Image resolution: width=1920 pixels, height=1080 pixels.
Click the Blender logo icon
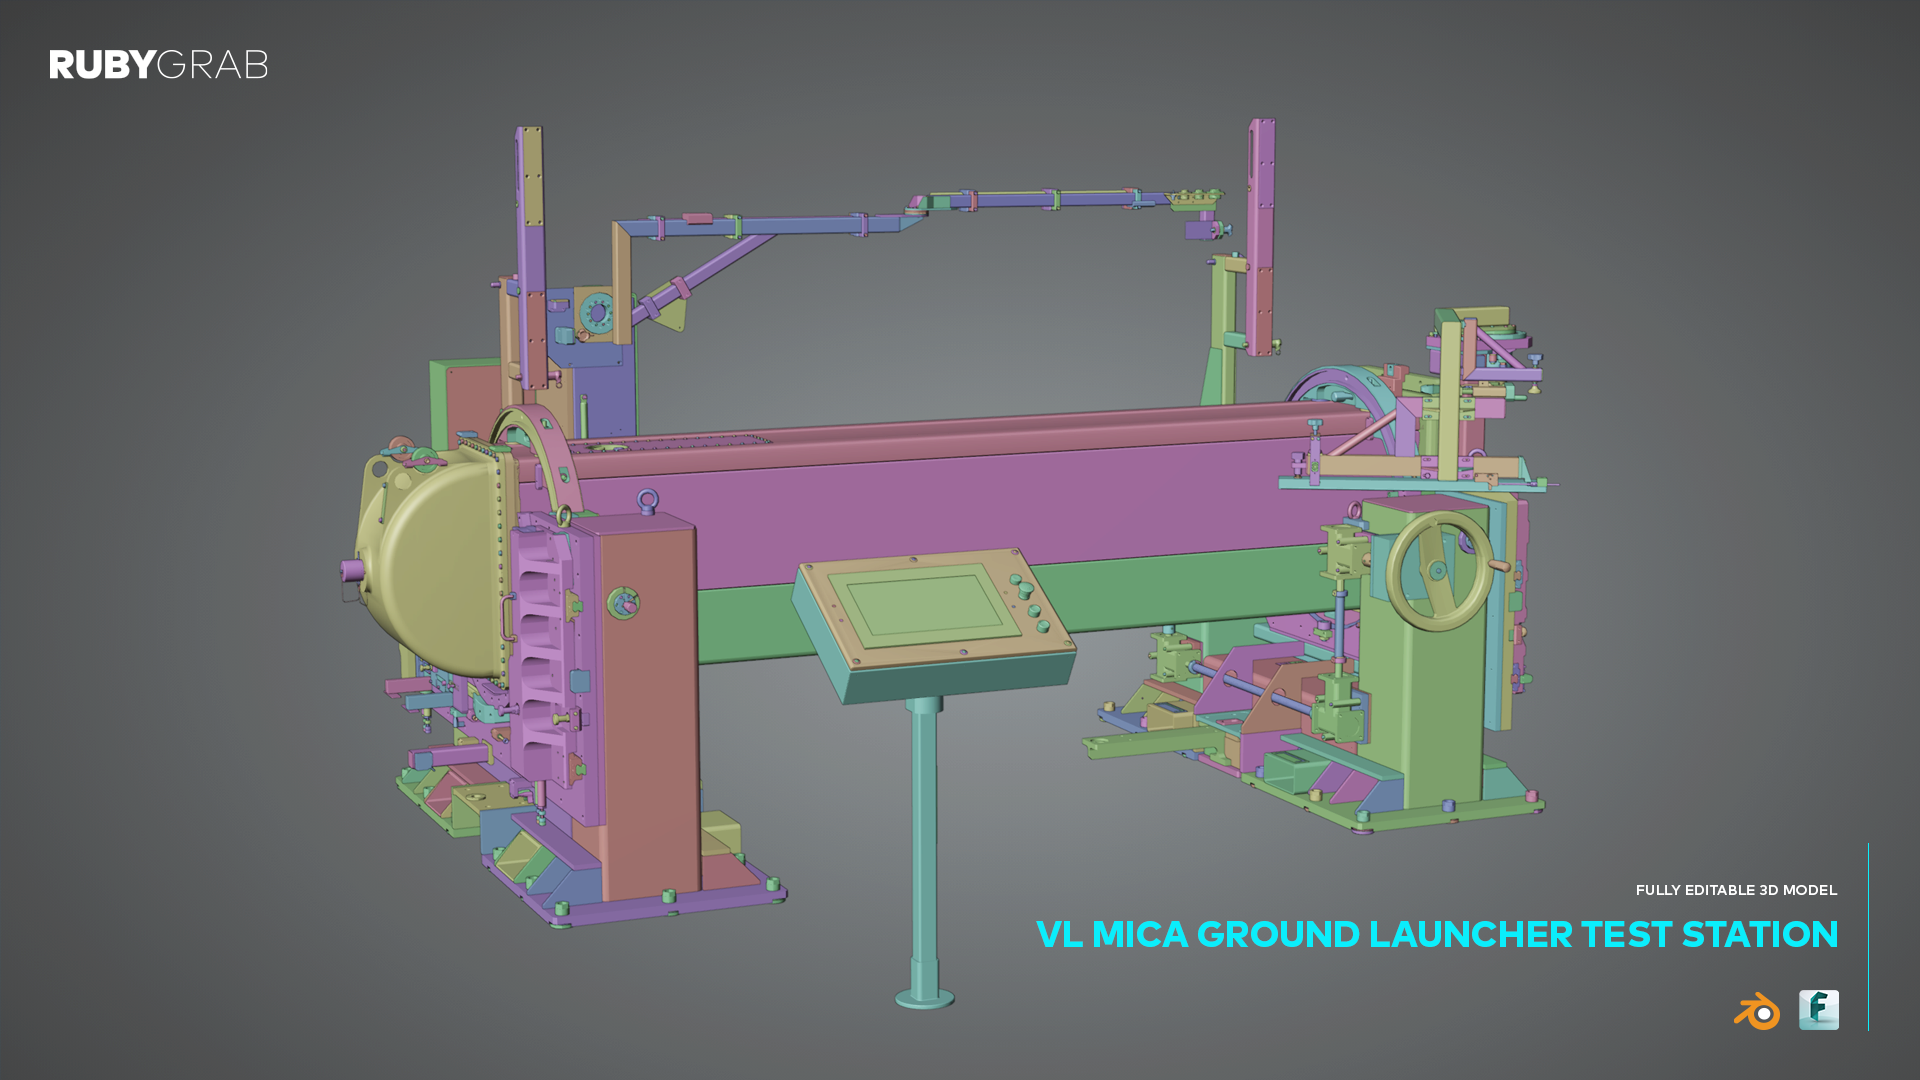click(1757, 1011)
